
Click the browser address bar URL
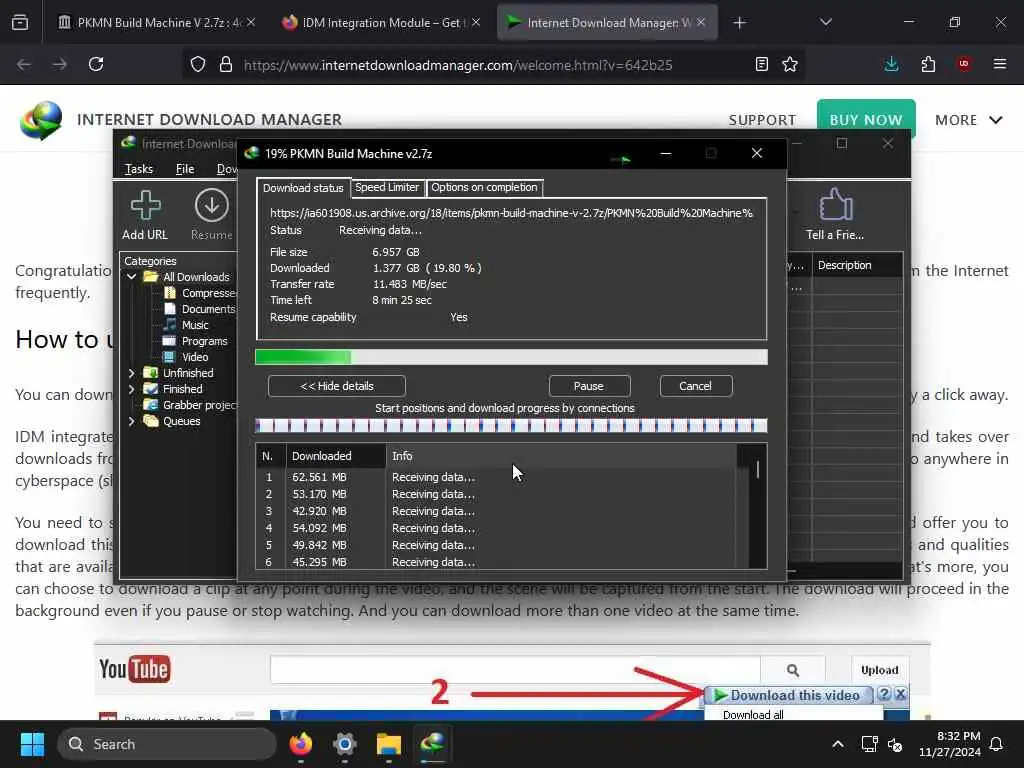pos(457,65)
